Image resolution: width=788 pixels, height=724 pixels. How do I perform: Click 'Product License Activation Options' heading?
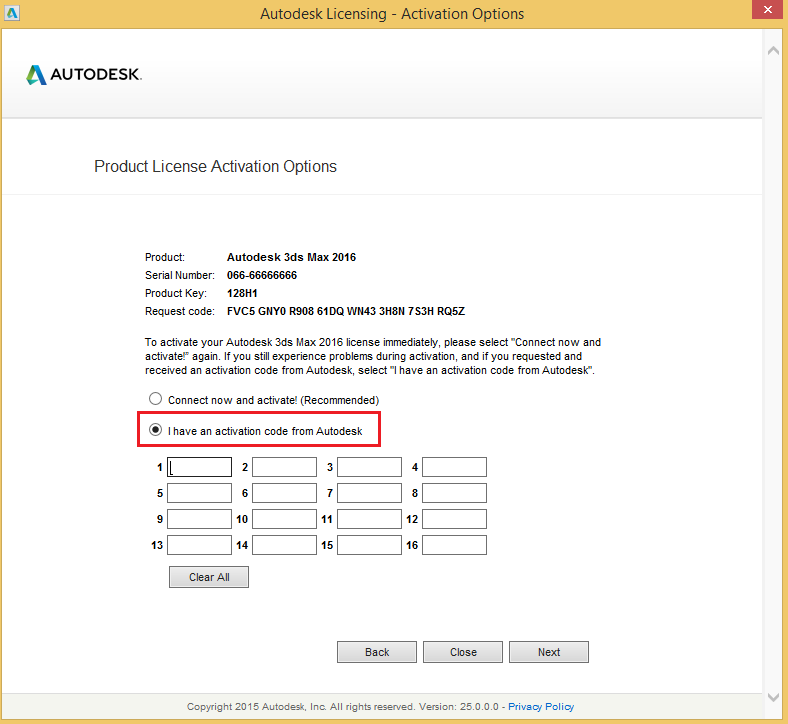[216, 166]
